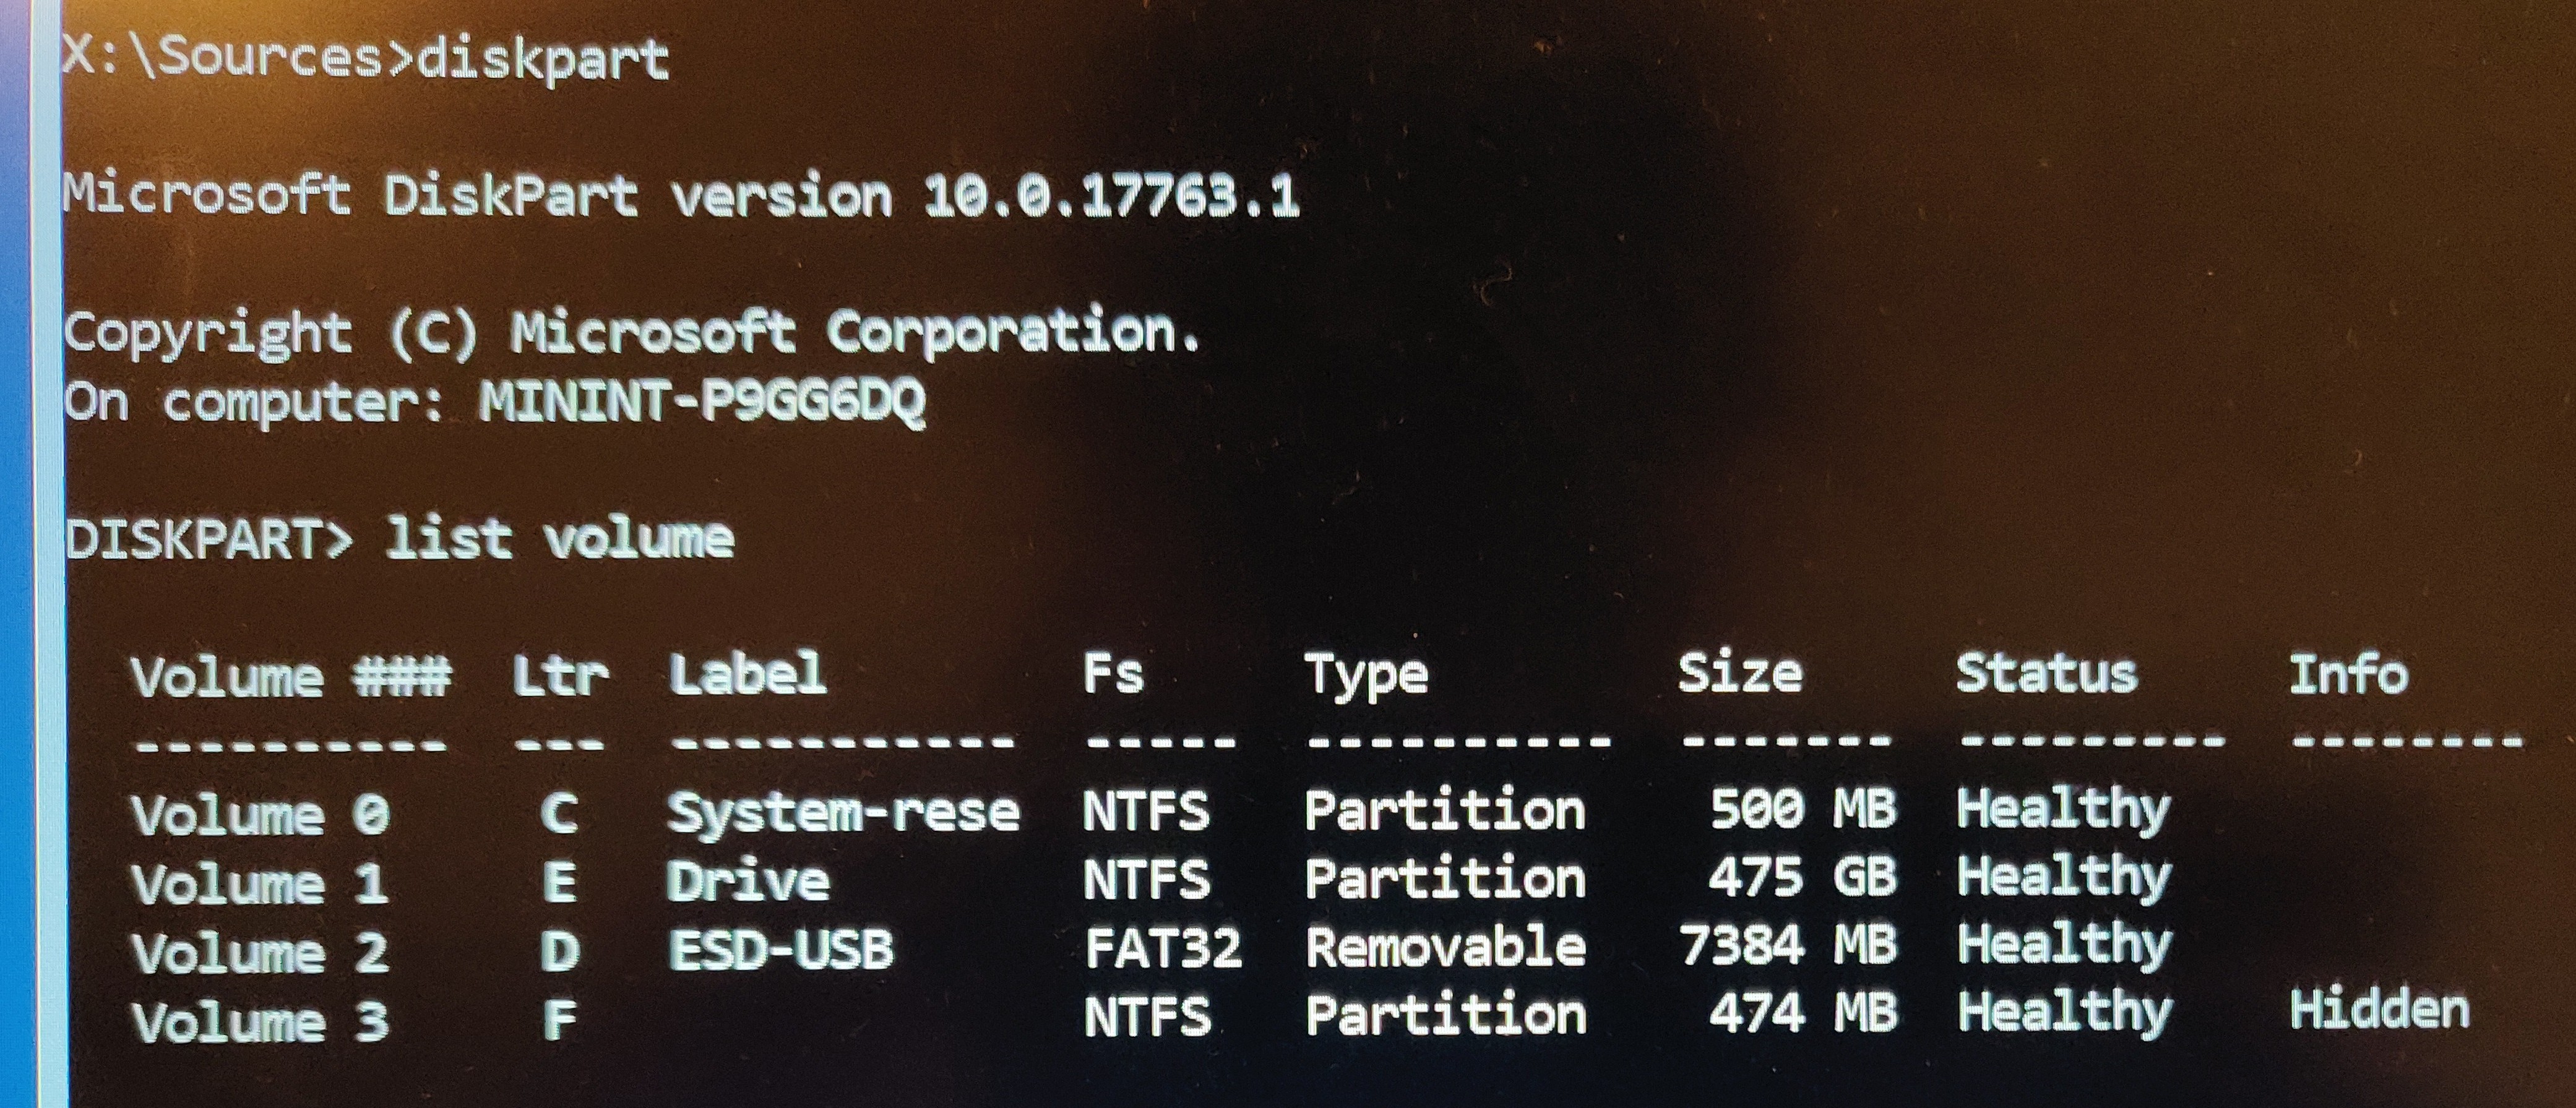Click the 'Status' column header

[x=2047, y=673]
